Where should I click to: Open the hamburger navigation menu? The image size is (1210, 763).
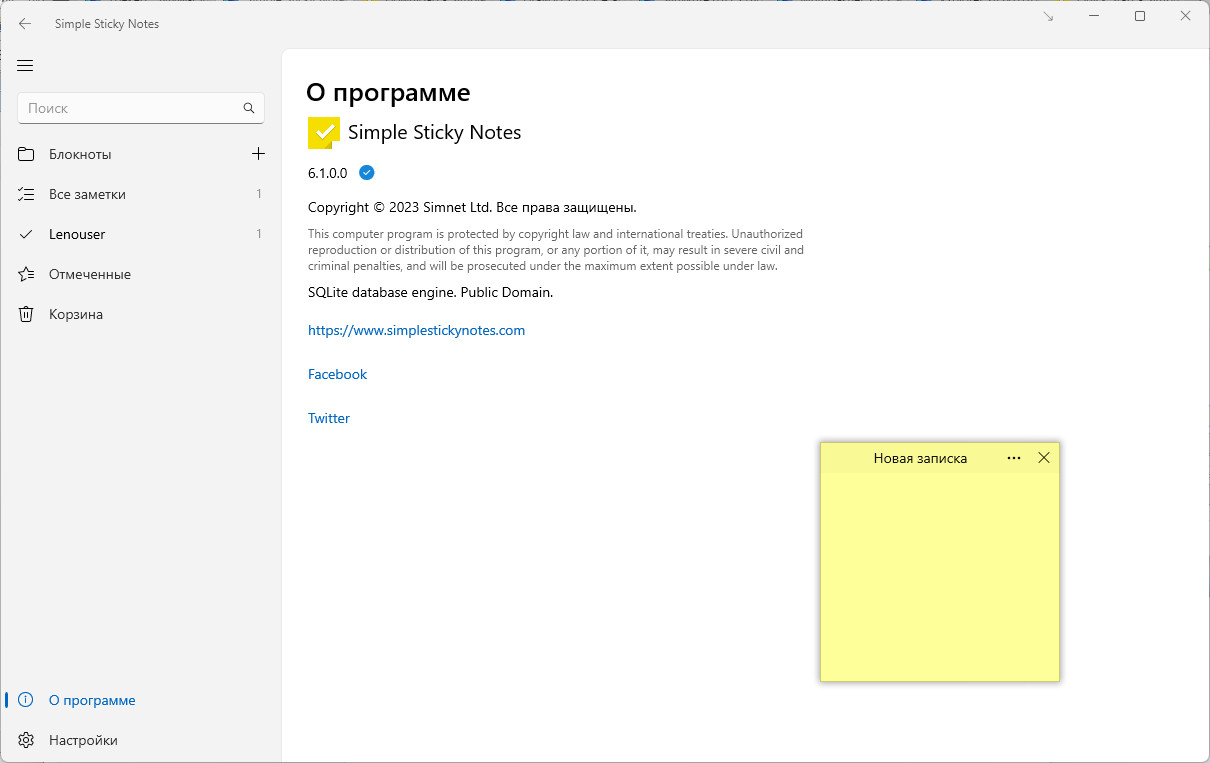26,66
